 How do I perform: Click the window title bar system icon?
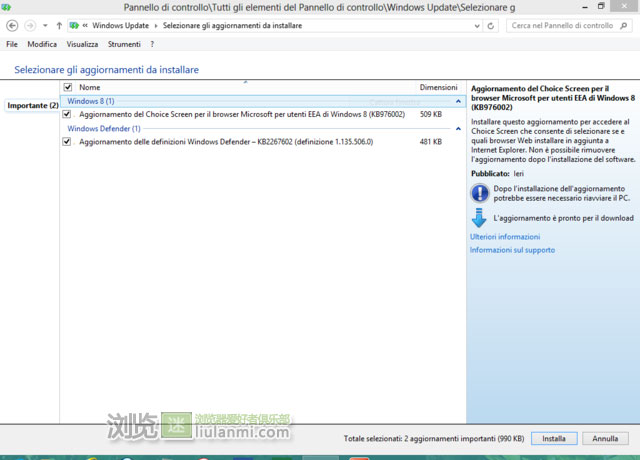[x=6, y=7]
